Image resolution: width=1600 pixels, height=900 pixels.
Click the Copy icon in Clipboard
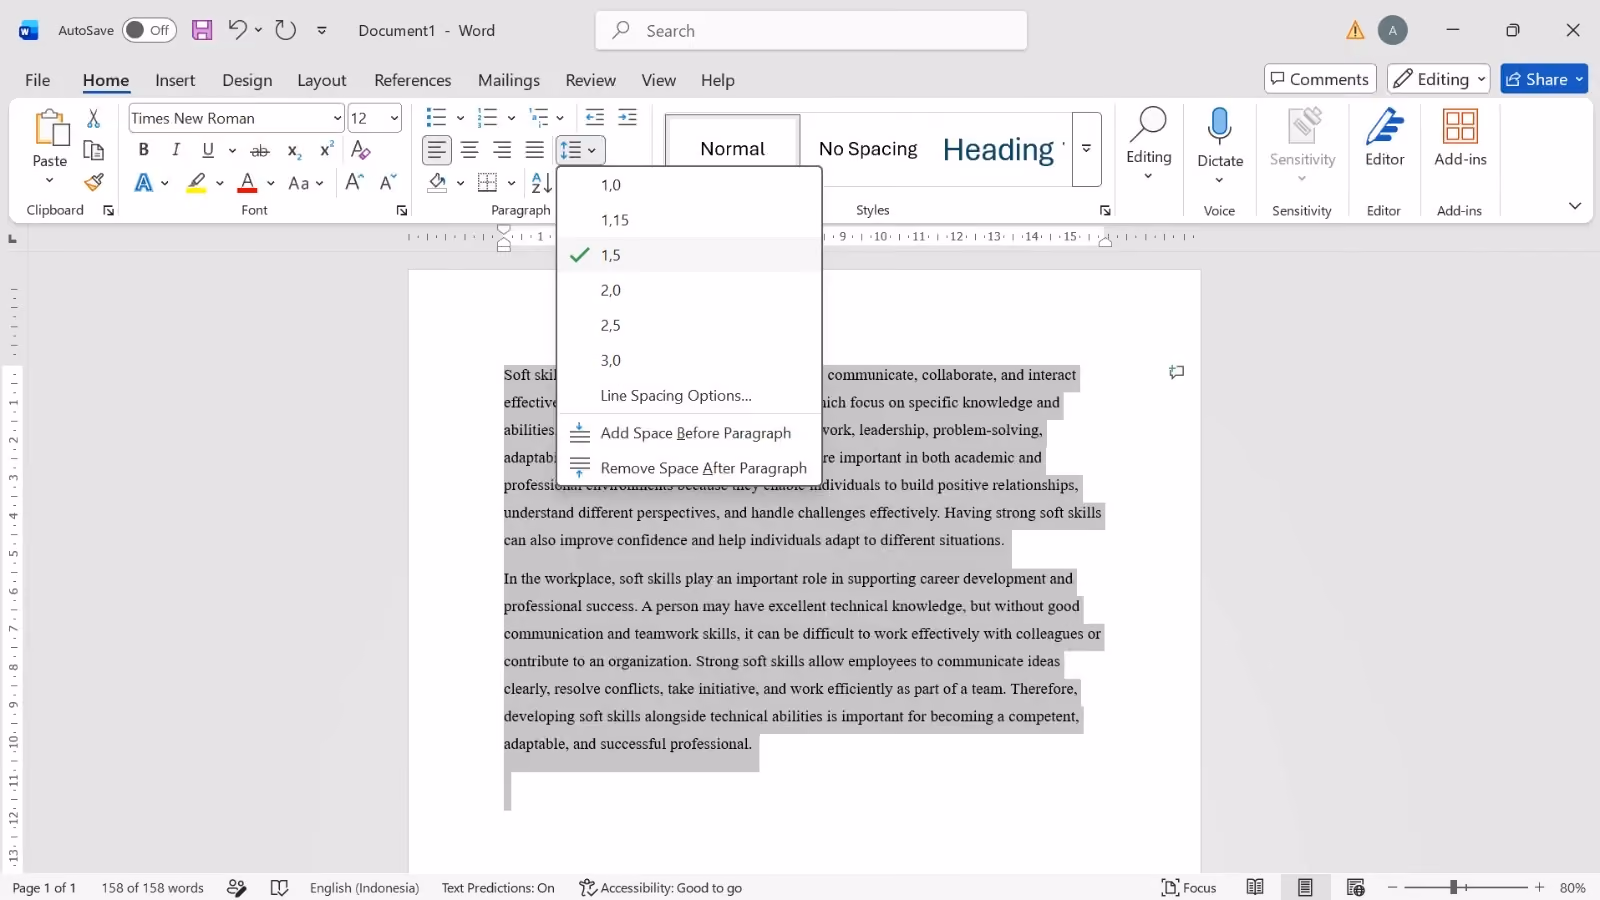coord(93,150)
